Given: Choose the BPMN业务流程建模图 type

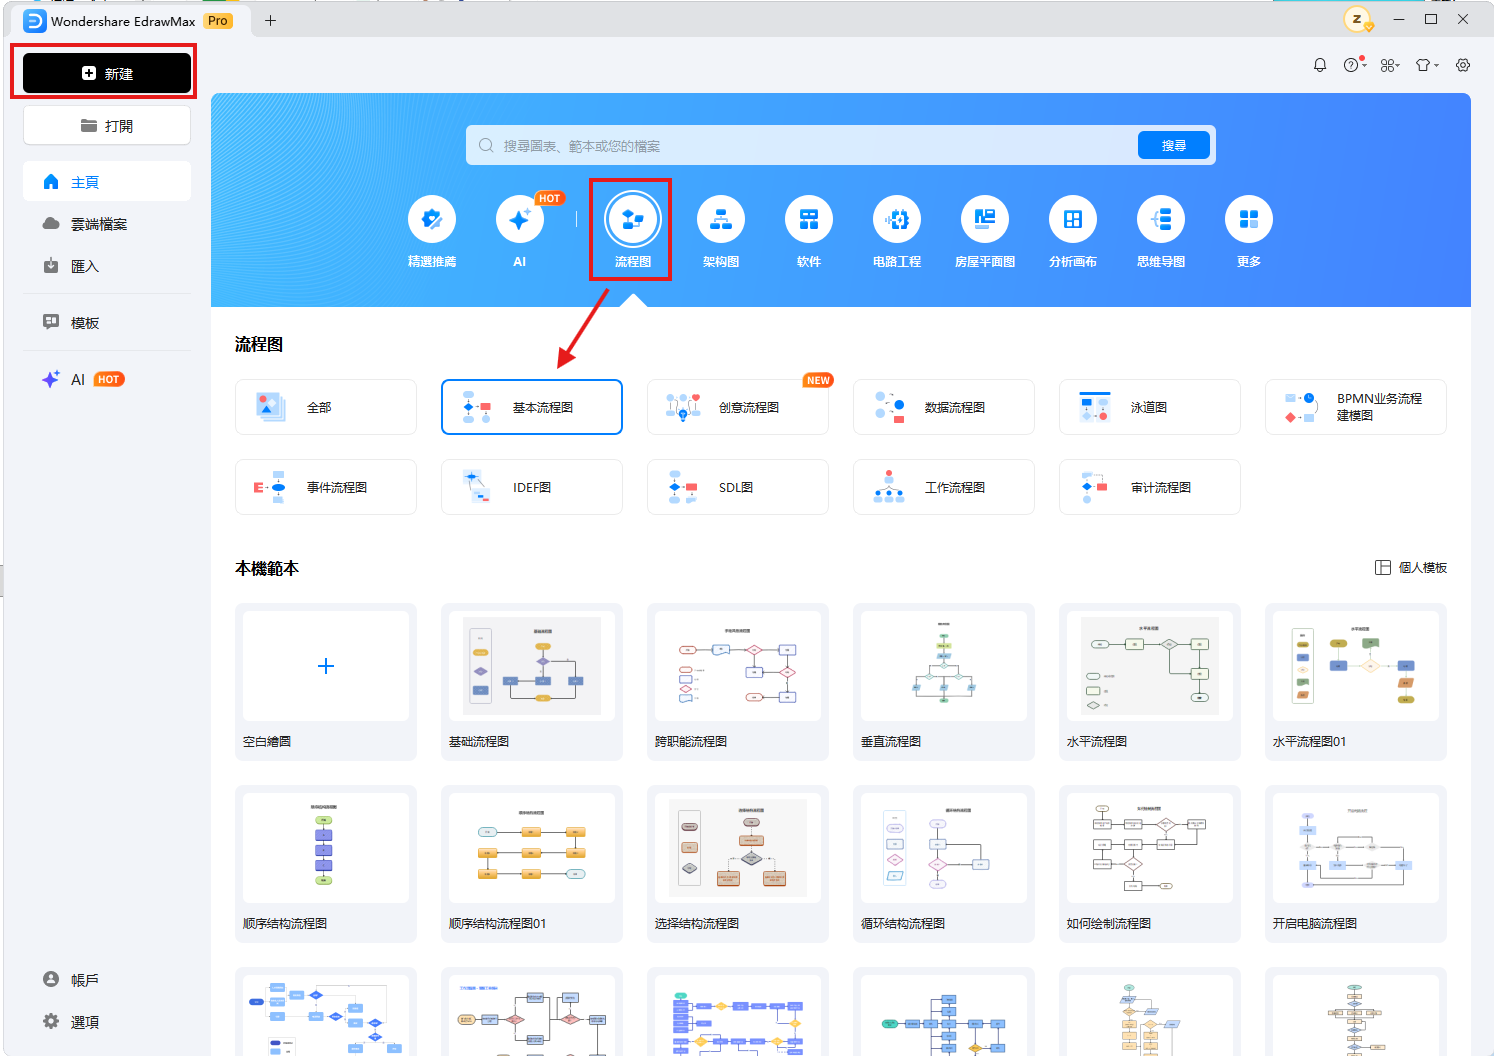Looking at the screenshot, I should point(1356,407).
